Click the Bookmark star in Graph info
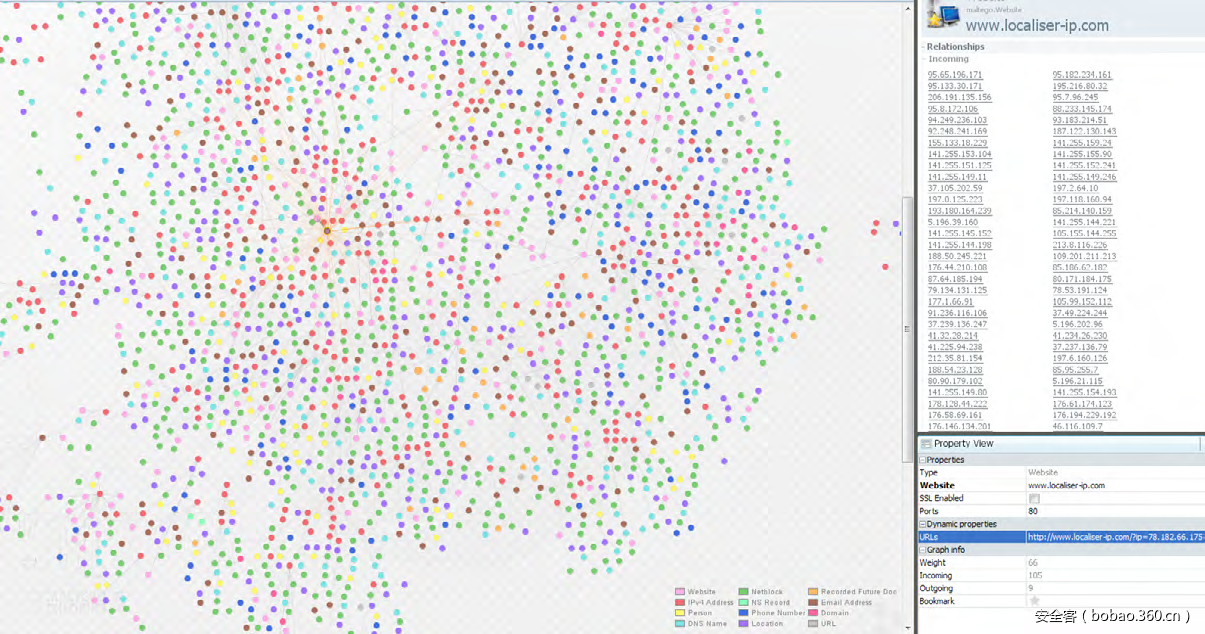1205x634 pixels. pos(1035,601)
